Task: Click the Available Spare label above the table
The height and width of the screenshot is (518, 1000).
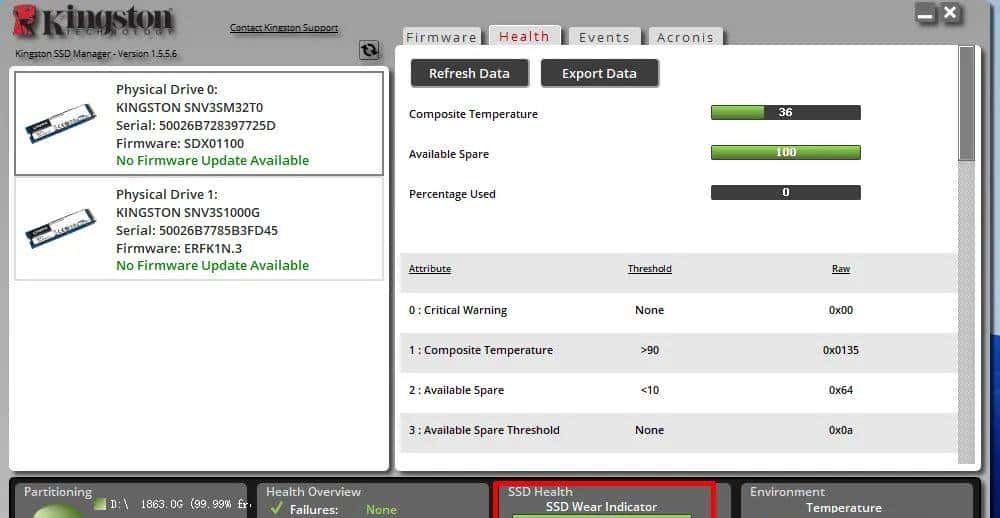Action: (x=449, y=154)
